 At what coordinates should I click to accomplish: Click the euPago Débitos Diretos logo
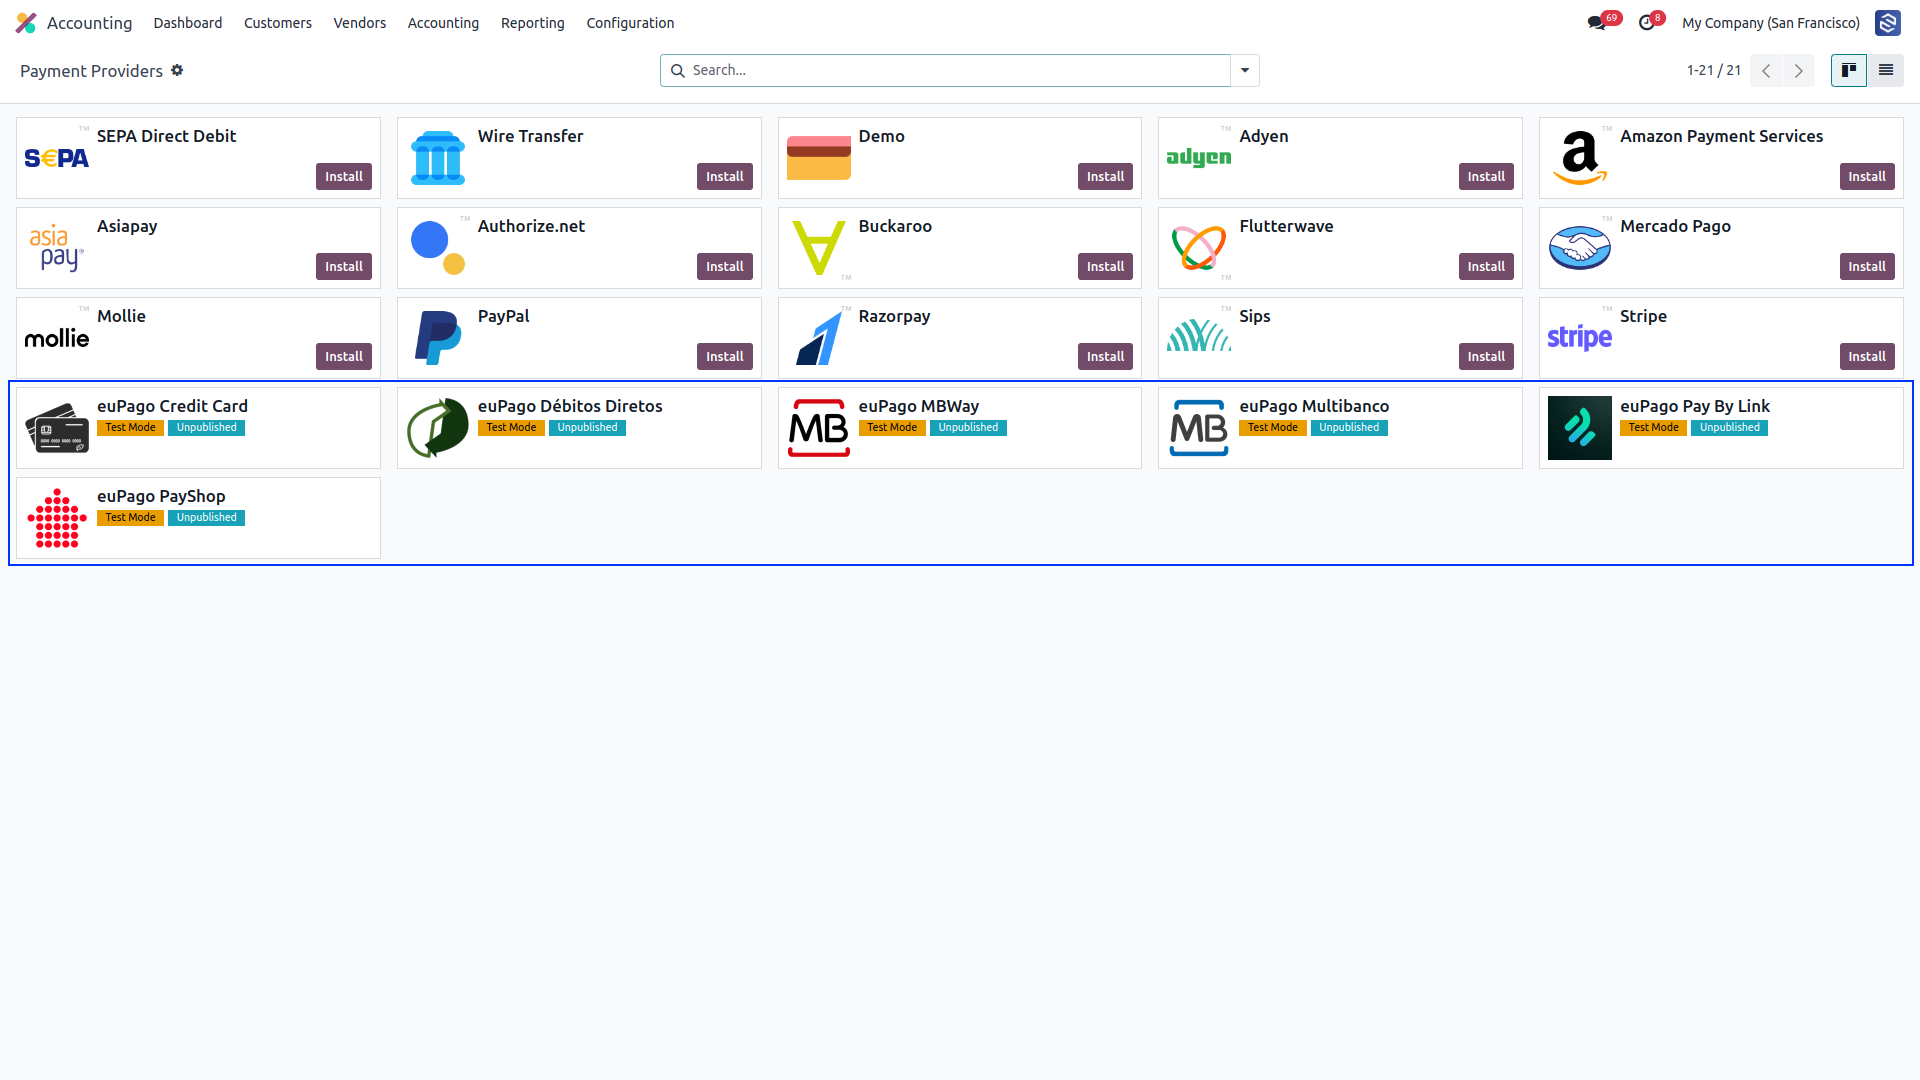(x=438, y=428)
